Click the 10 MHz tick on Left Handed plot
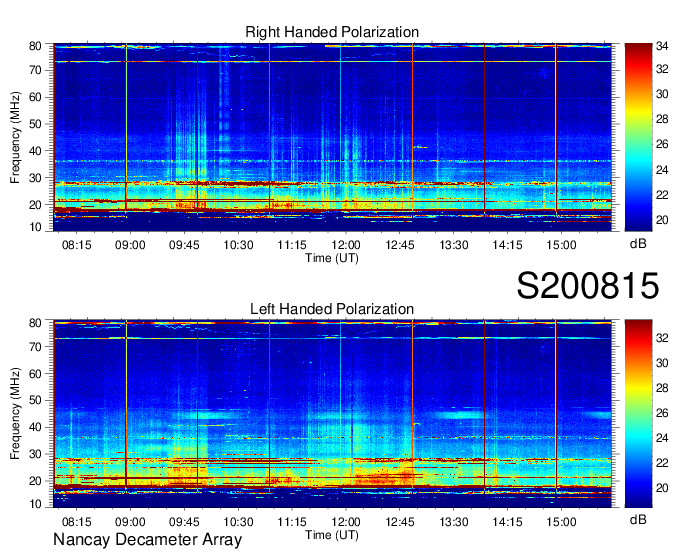 (35, 504)
